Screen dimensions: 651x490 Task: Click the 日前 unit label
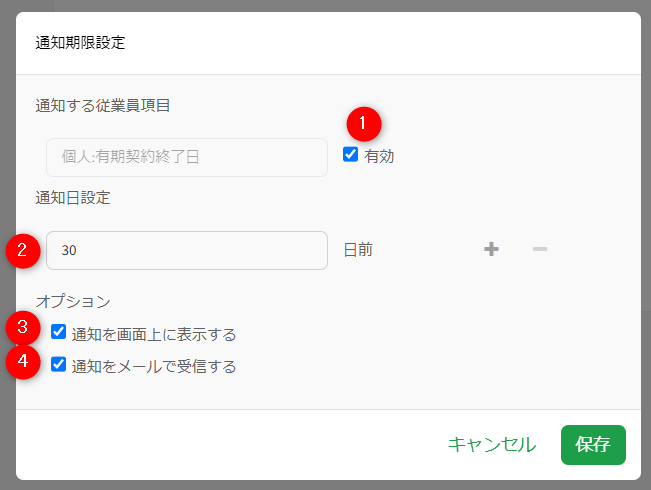[358, 250]
